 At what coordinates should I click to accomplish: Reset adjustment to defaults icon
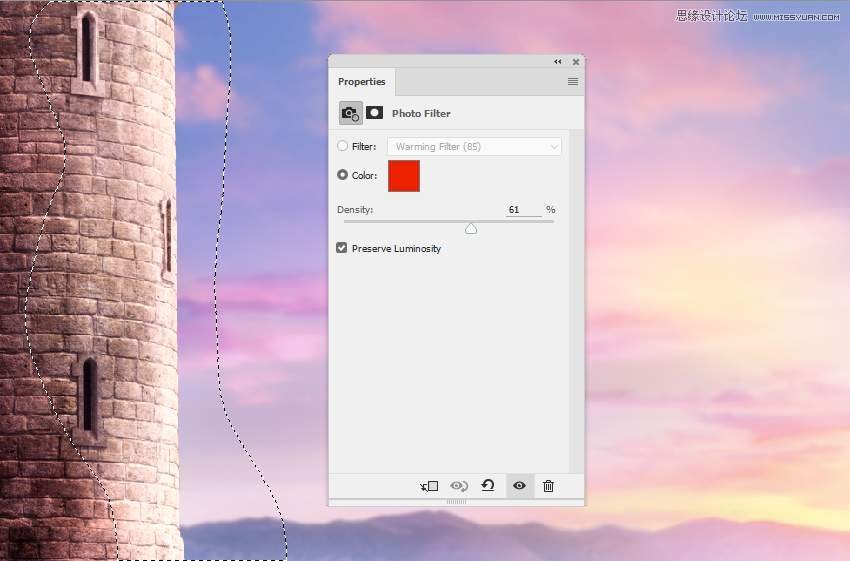point(488,486)
